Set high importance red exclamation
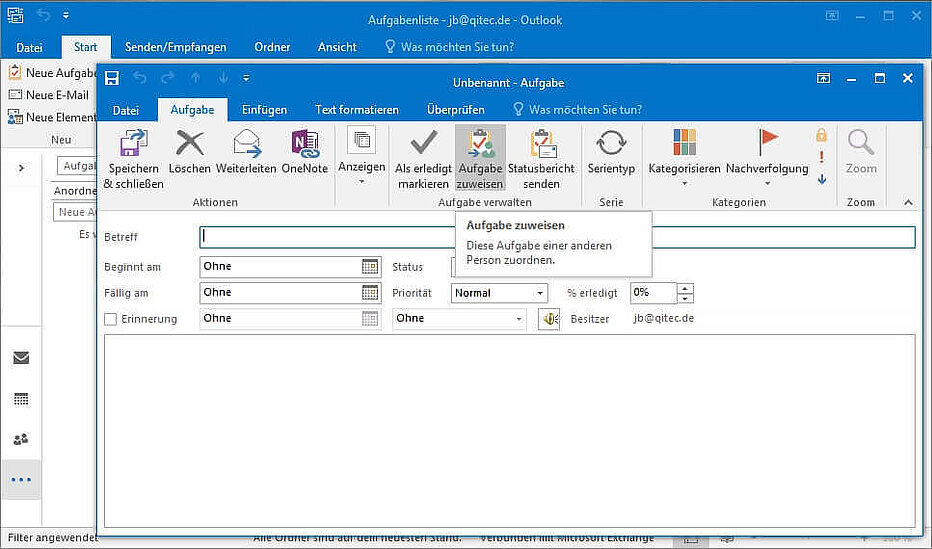This screenshot has width=932, height=549. [821, 157]
